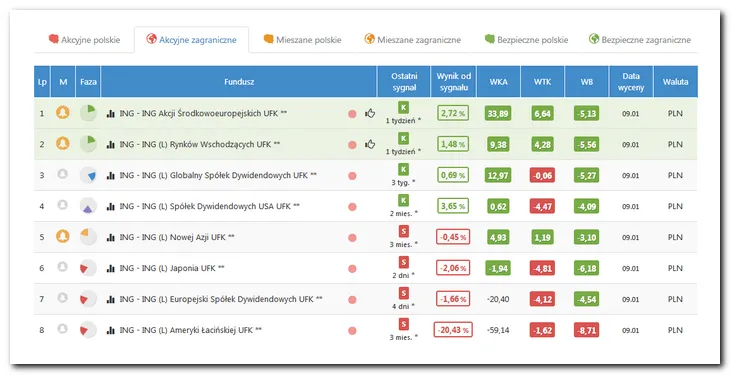Enable alert bell for Ameryki Łacińskiej fund
The height and width of the screenshot is (375, 731).
coord(62,328)
